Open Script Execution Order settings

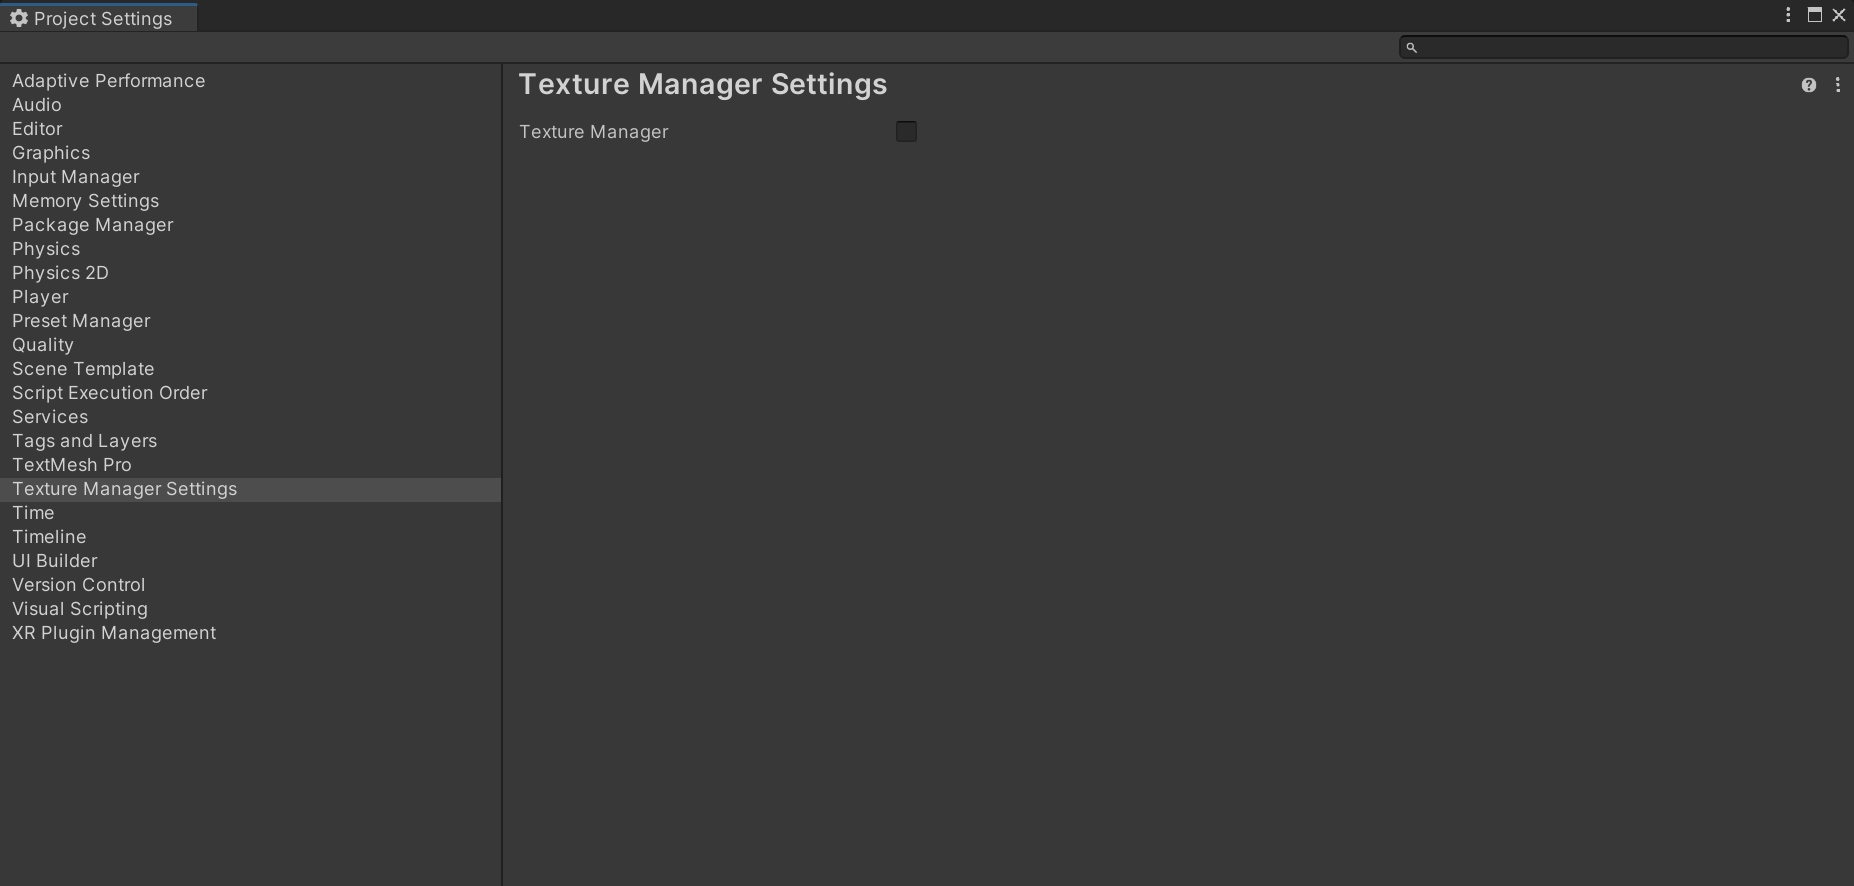tap(110, 393)
